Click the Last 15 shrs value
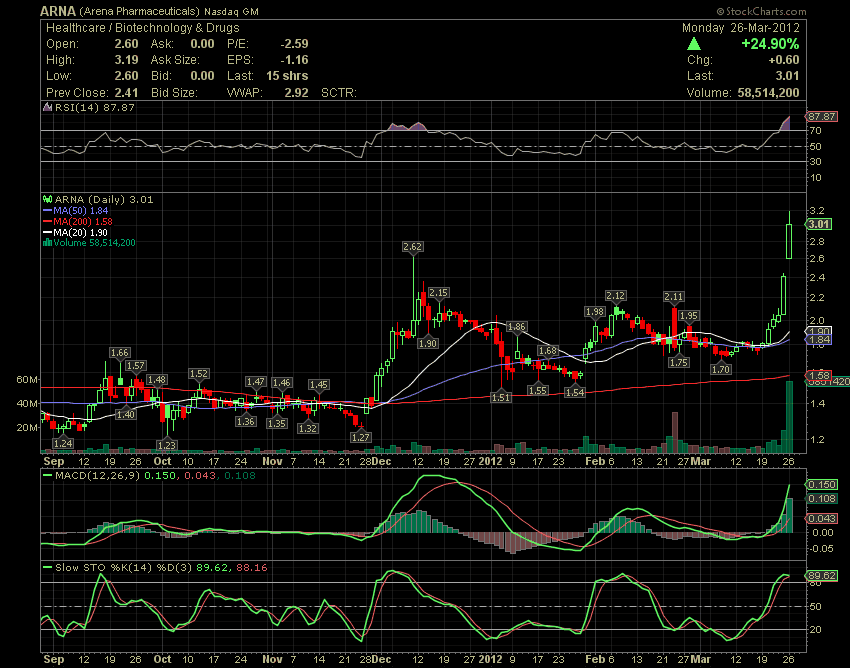This screenshot has height=668, width=850. [287, 76]
